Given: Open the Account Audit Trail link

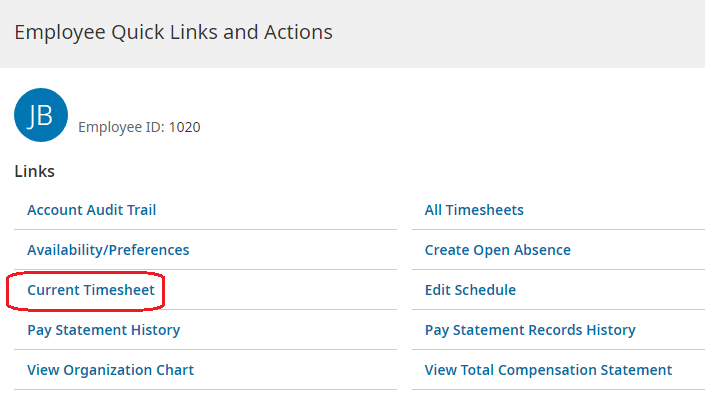Looking at the screenshot, I should [92, 210].
